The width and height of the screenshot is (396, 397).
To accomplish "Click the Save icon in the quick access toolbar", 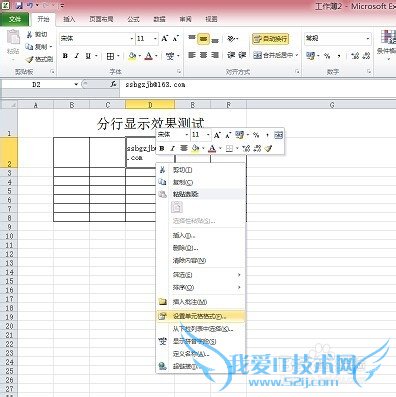I will (19, 5).
